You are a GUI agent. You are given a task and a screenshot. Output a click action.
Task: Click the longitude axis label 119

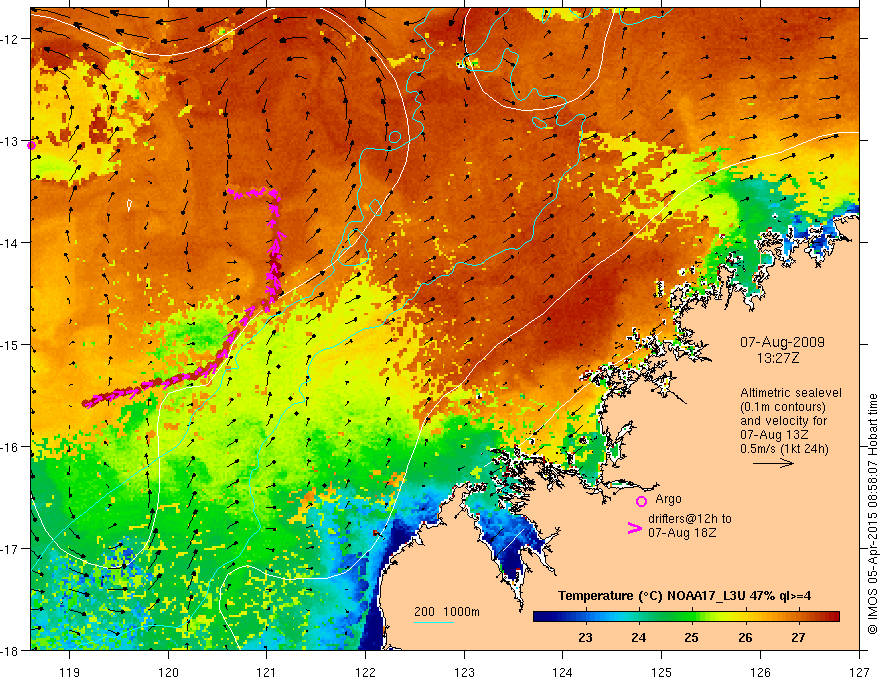coord(70,672)
